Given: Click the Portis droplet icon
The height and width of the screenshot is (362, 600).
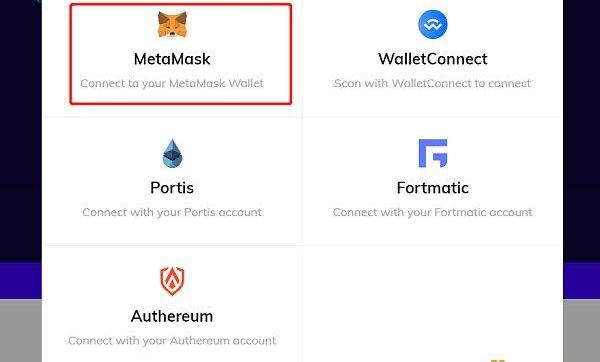Looking at the screenshot, I should (x=172, y=153).
